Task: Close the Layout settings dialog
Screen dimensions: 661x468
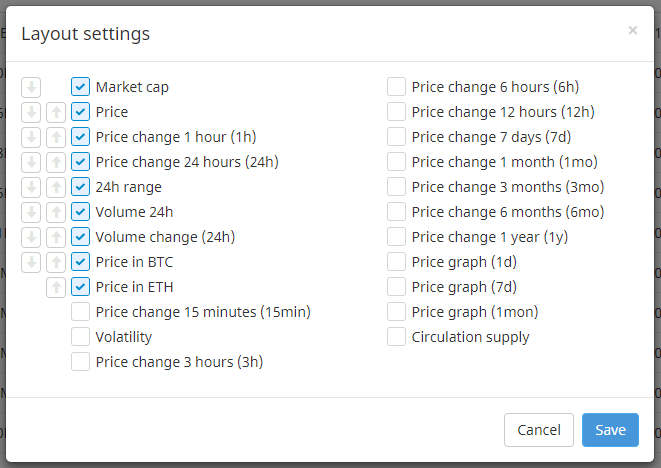Action: (x=632, y=31)
